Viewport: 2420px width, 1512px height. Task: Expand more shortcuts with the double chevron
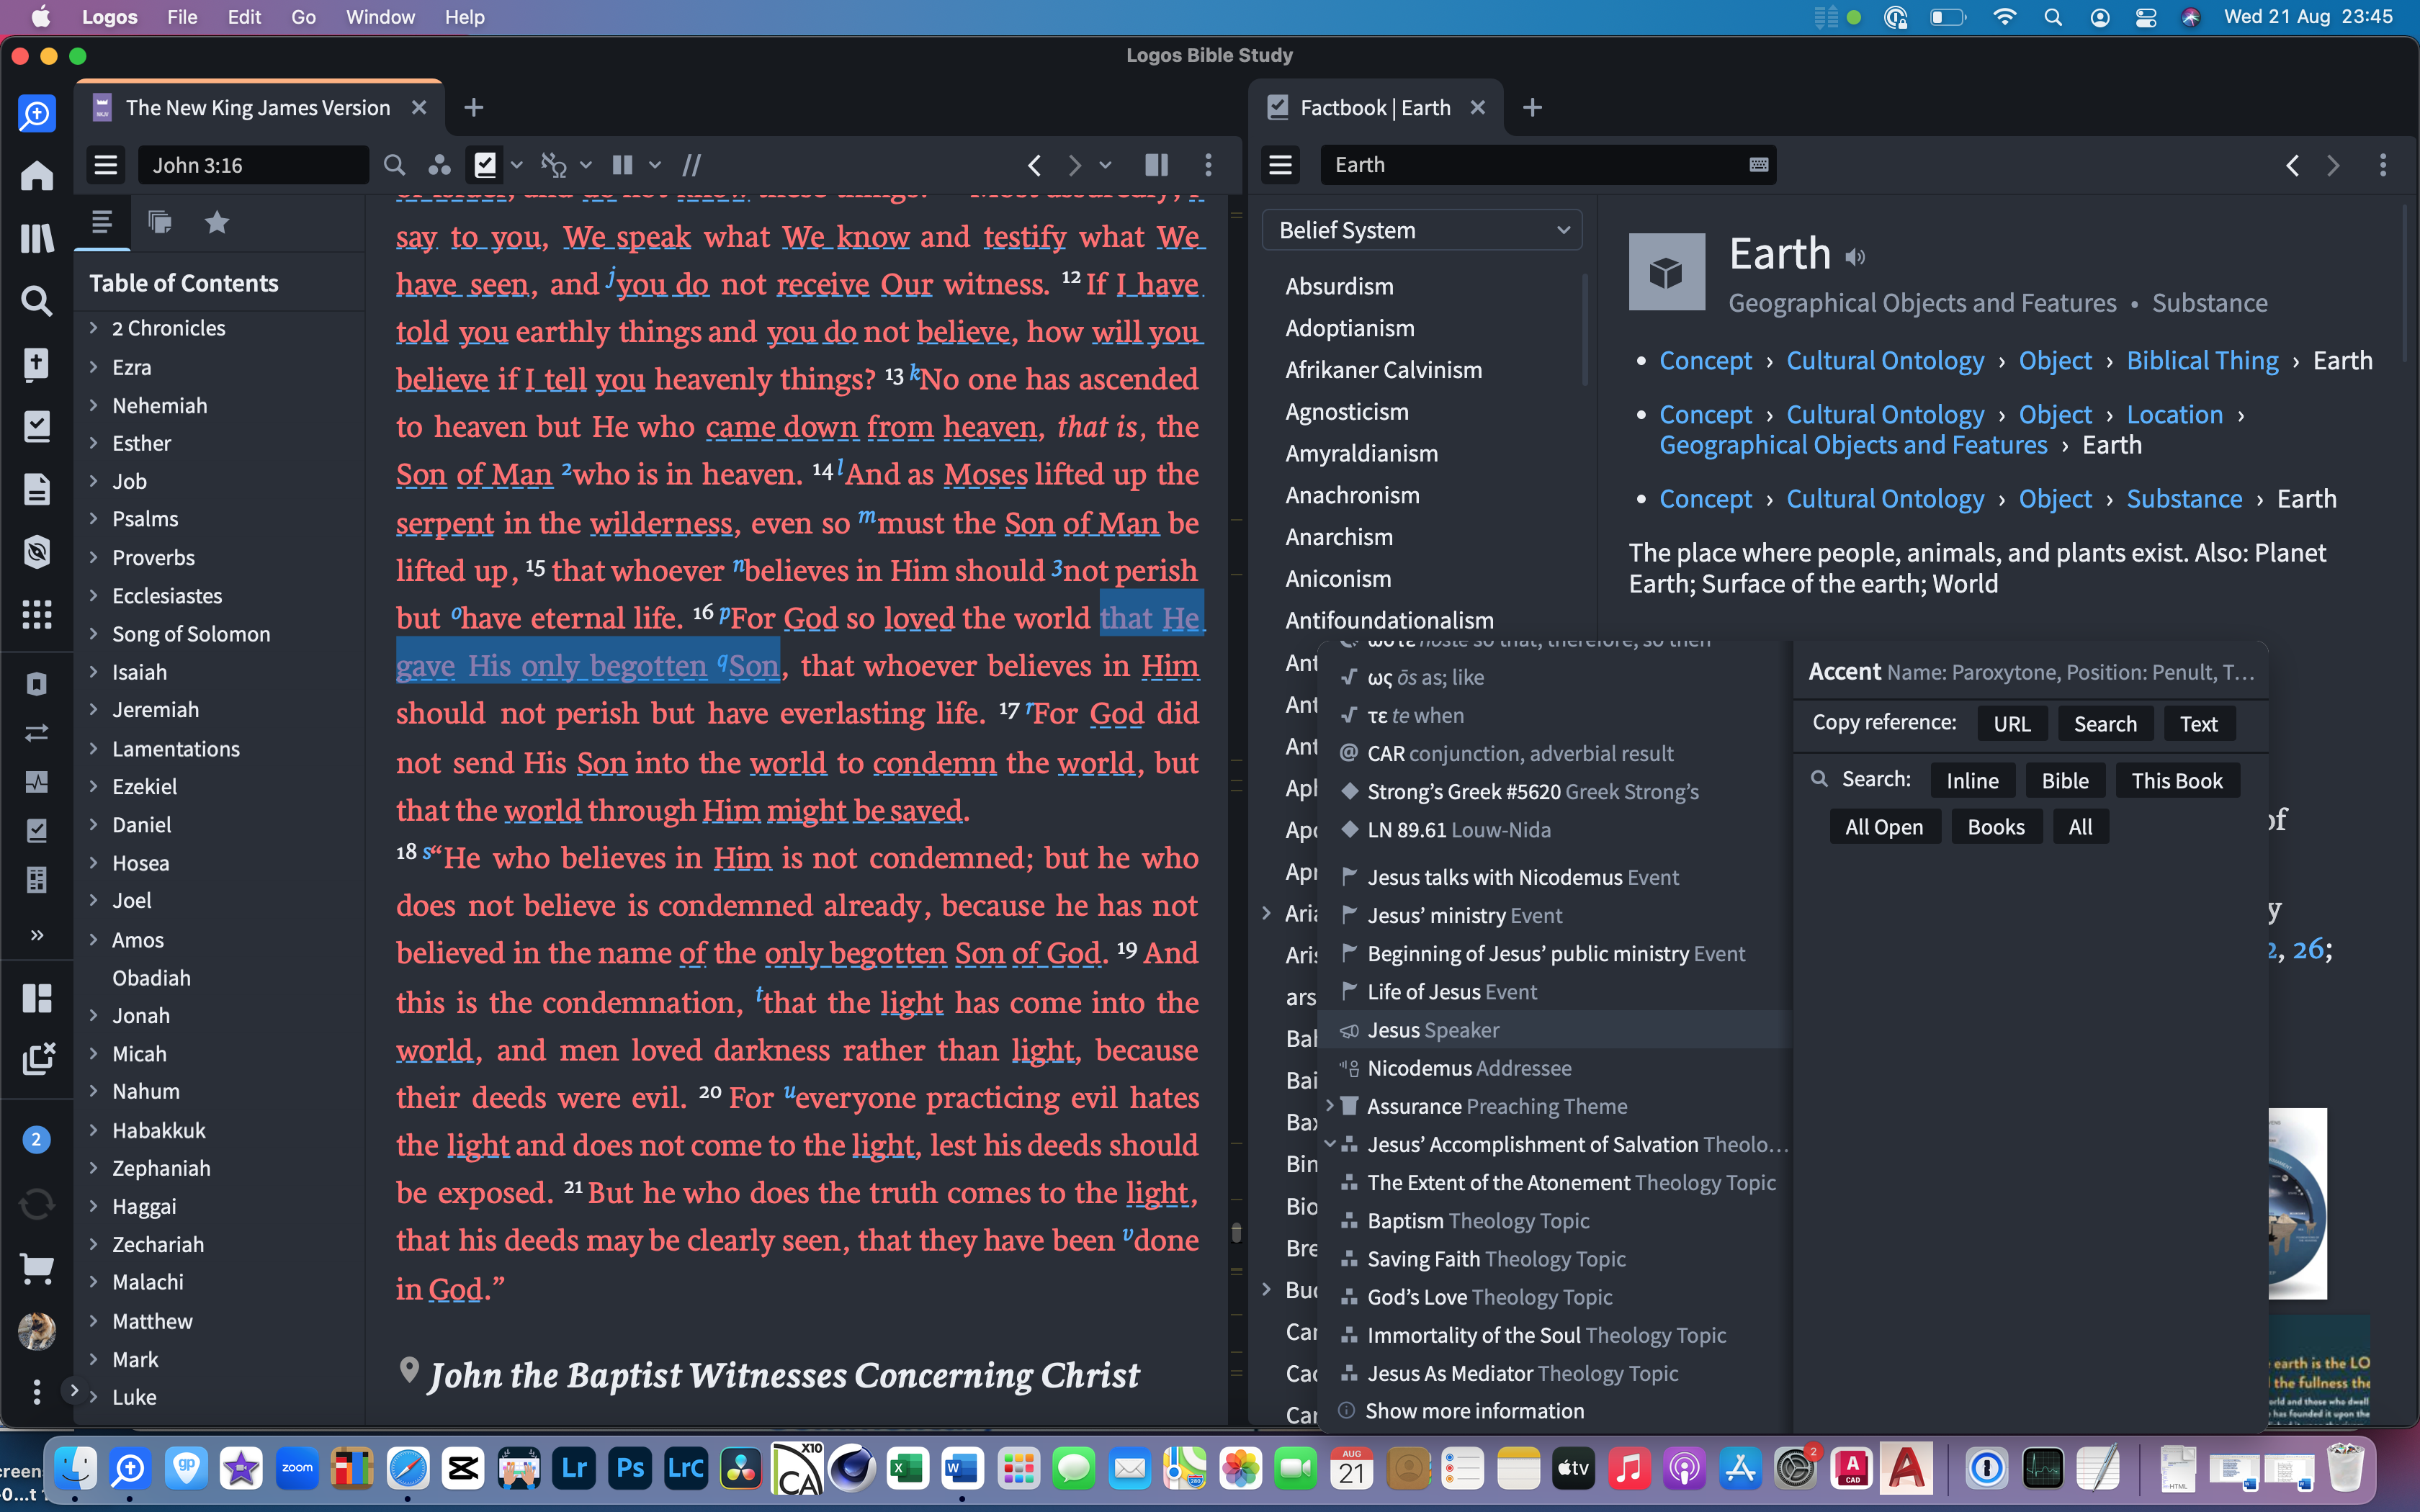pos(37,935)
